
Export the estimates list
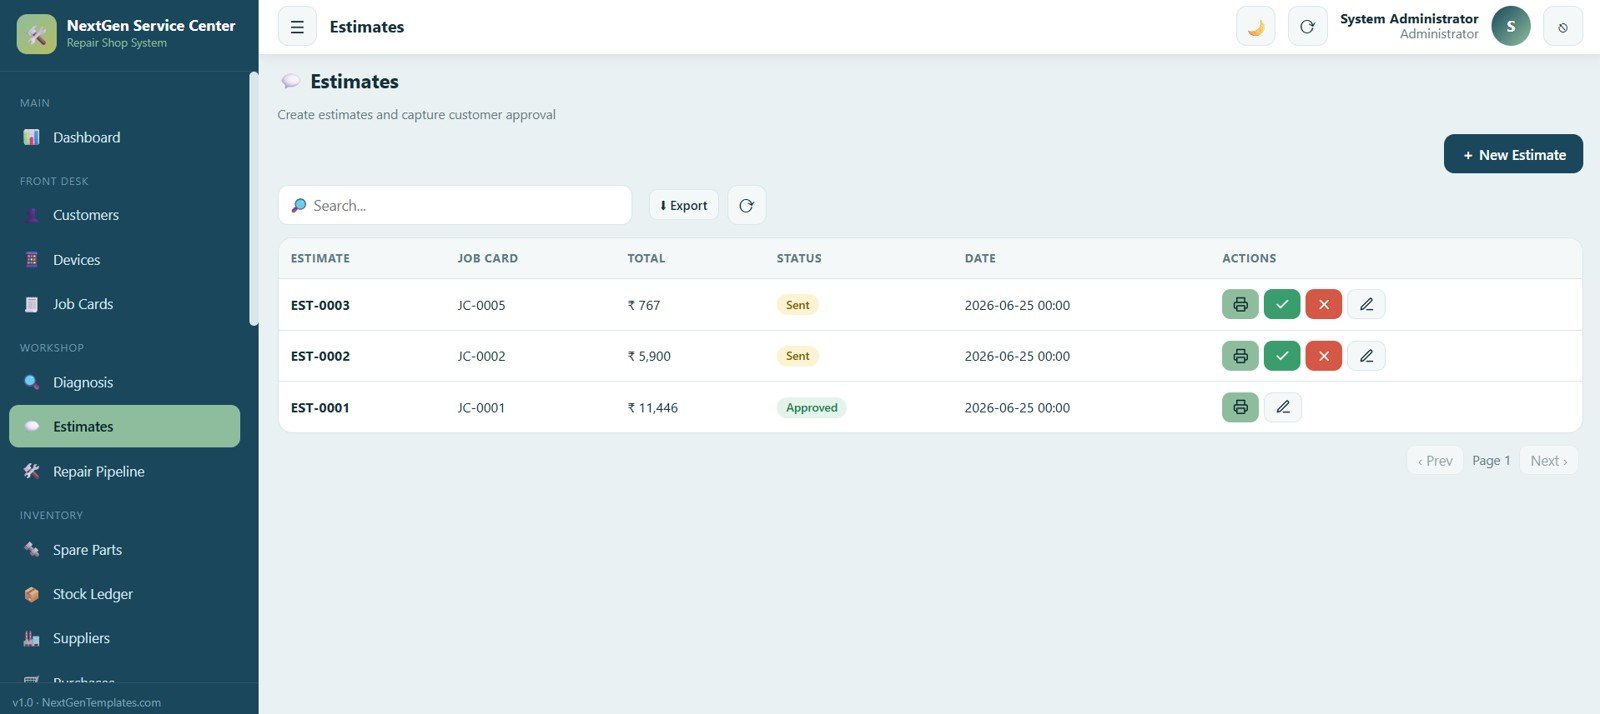(684, 205)
